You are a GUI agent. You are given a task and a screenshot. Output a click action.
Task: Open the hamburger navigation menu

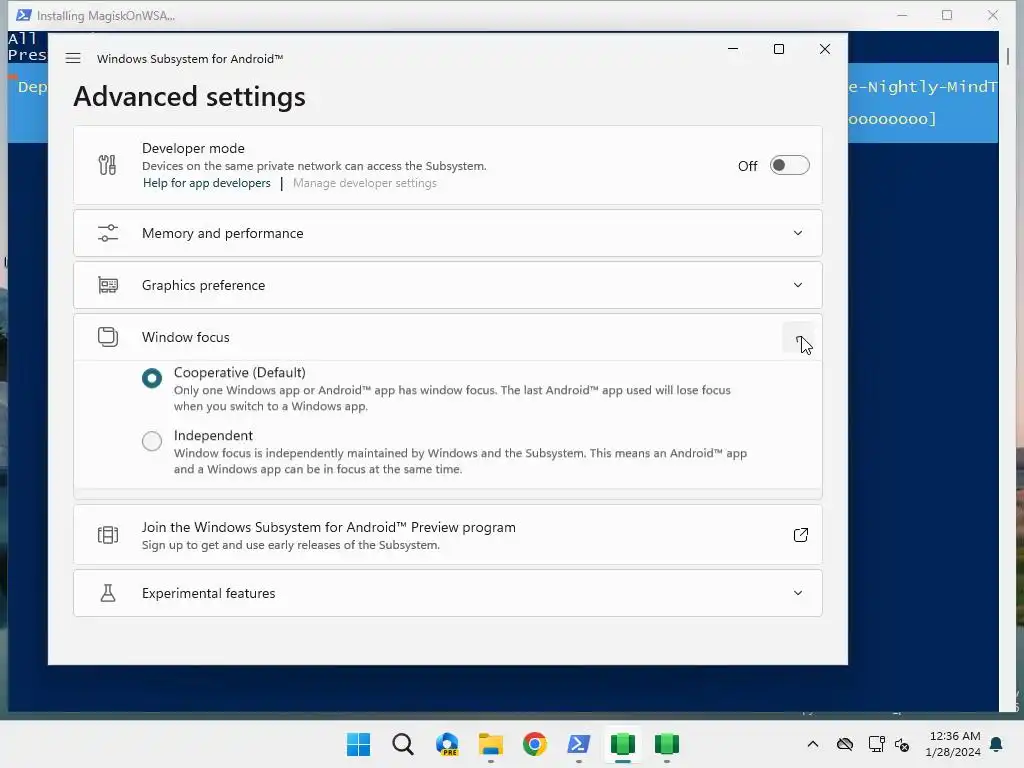click(73, 58)
